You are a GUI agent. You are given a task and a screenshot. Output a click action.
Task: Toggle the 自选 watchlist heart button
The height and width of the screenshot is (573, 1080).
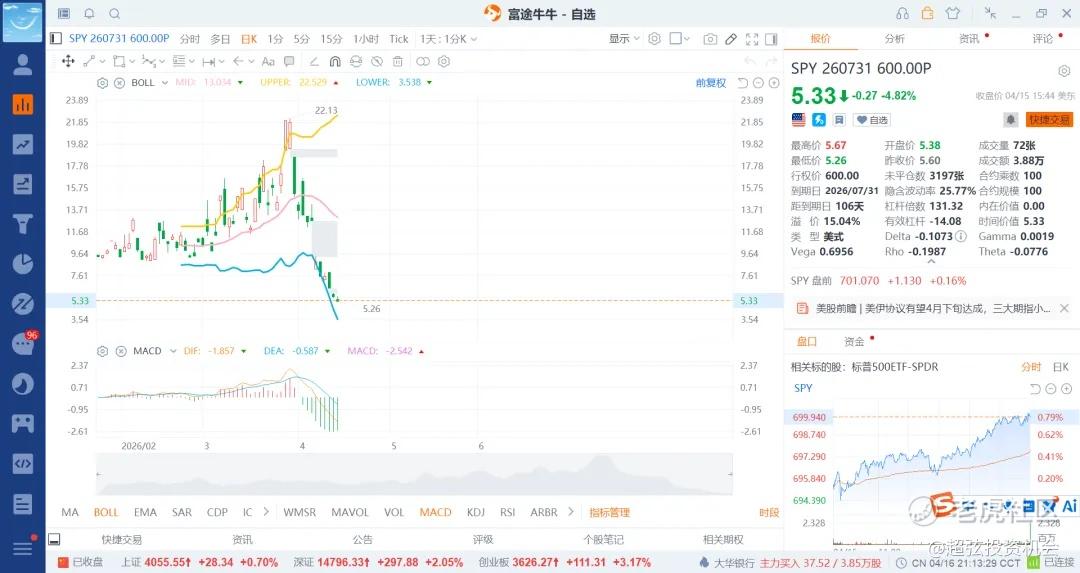pos(871,120)
